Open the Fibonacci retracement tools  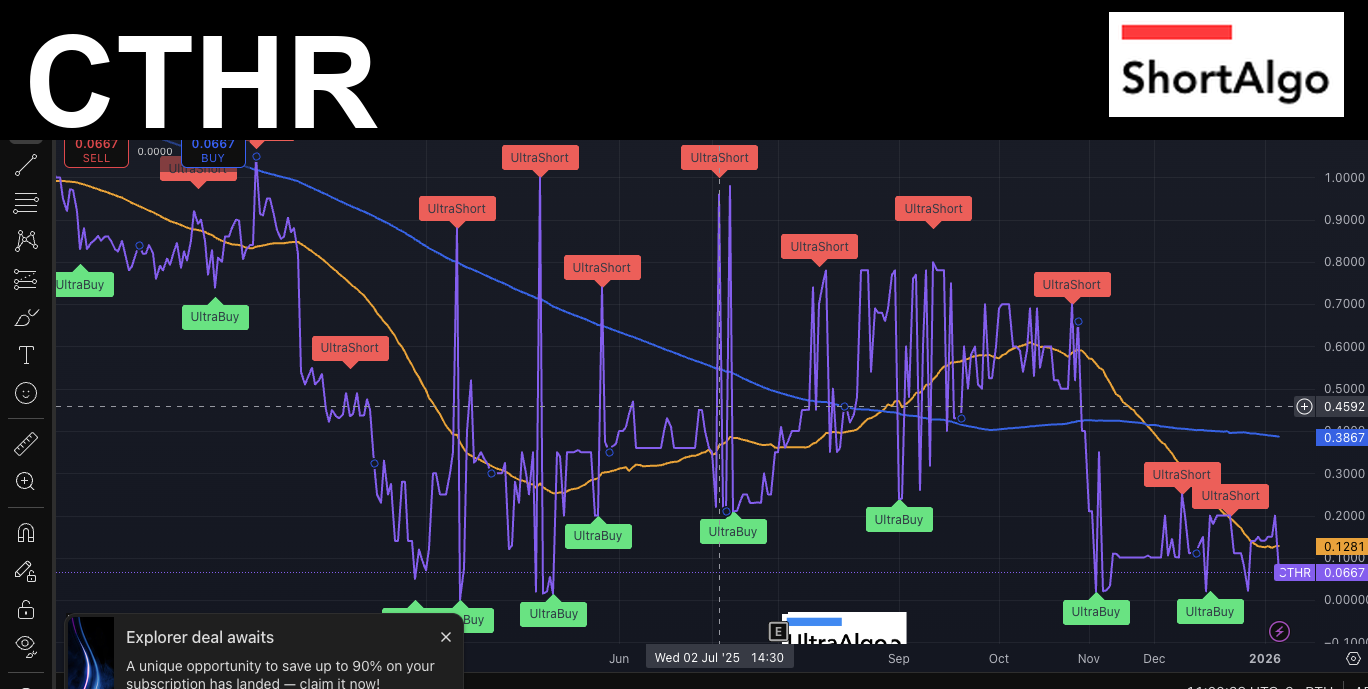[26, 203]
